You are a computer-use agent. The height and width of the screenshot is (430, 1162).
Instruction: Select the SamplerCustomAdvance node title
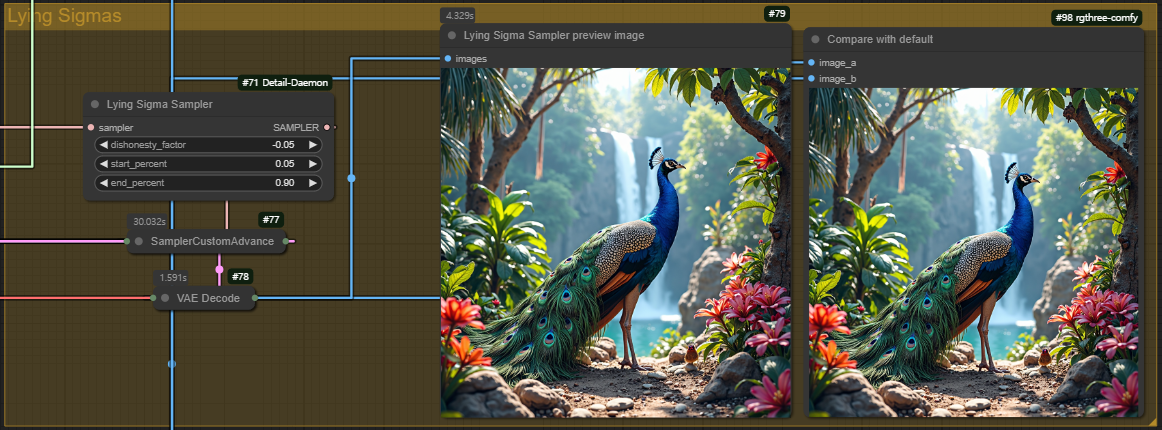tap(213, 241)
